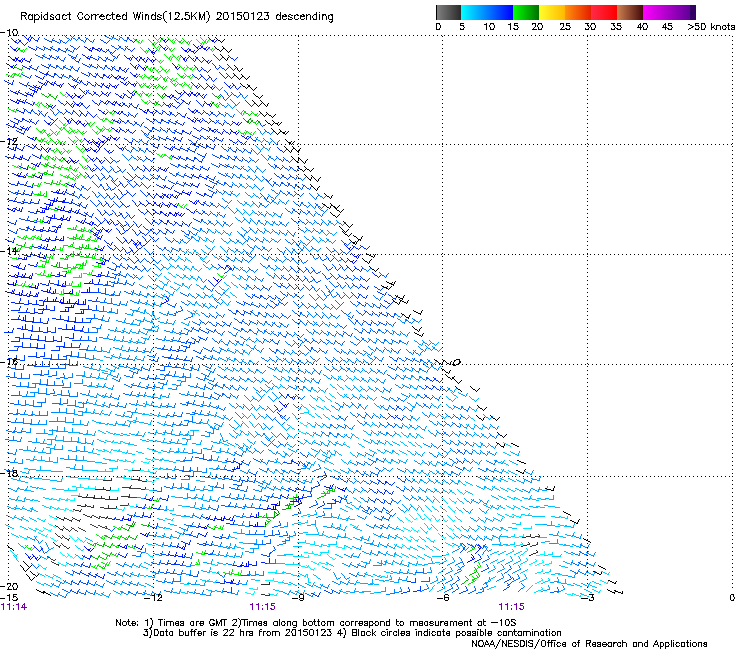Click the "-20" latitude axis label
The image size is (740, 650).
(x=9, y=586)
